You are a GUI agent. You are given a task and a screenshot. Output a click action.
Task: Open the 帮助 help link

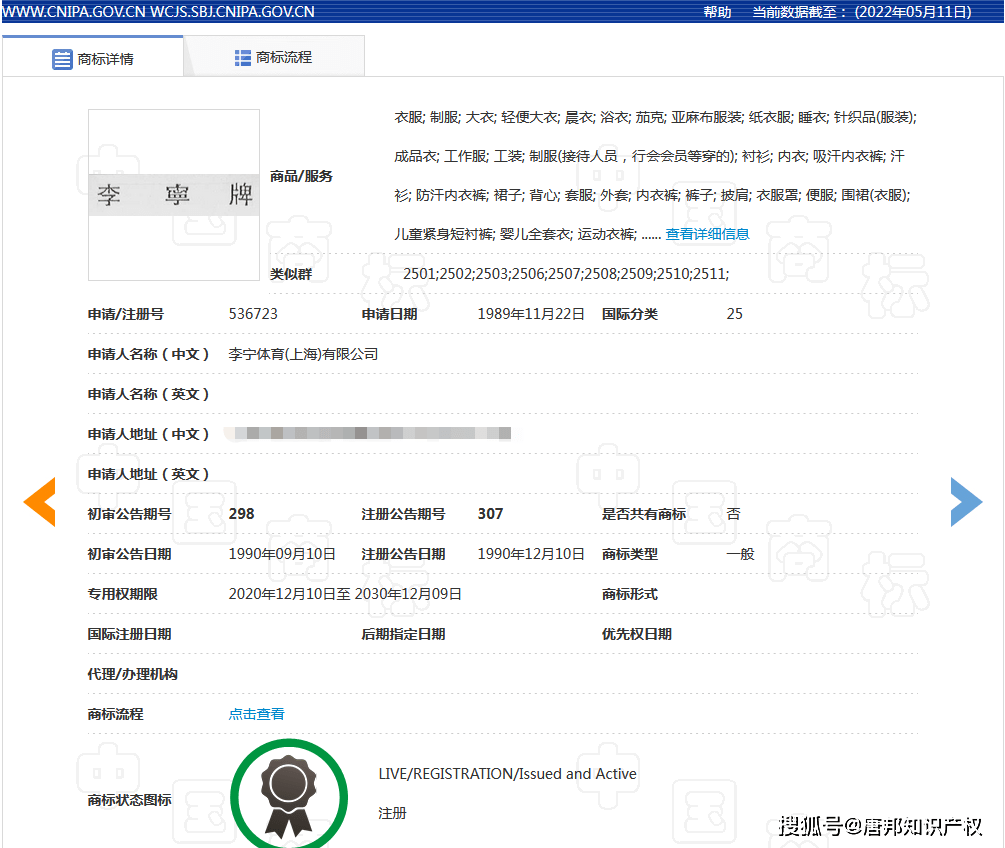click(717, 12)
